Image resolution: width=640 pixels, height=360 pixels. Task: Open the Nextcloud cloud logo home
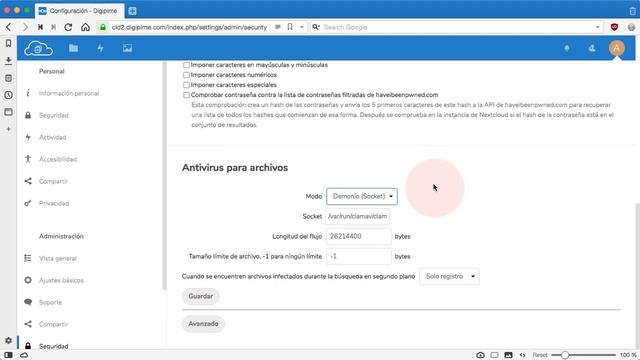point(38,48)
